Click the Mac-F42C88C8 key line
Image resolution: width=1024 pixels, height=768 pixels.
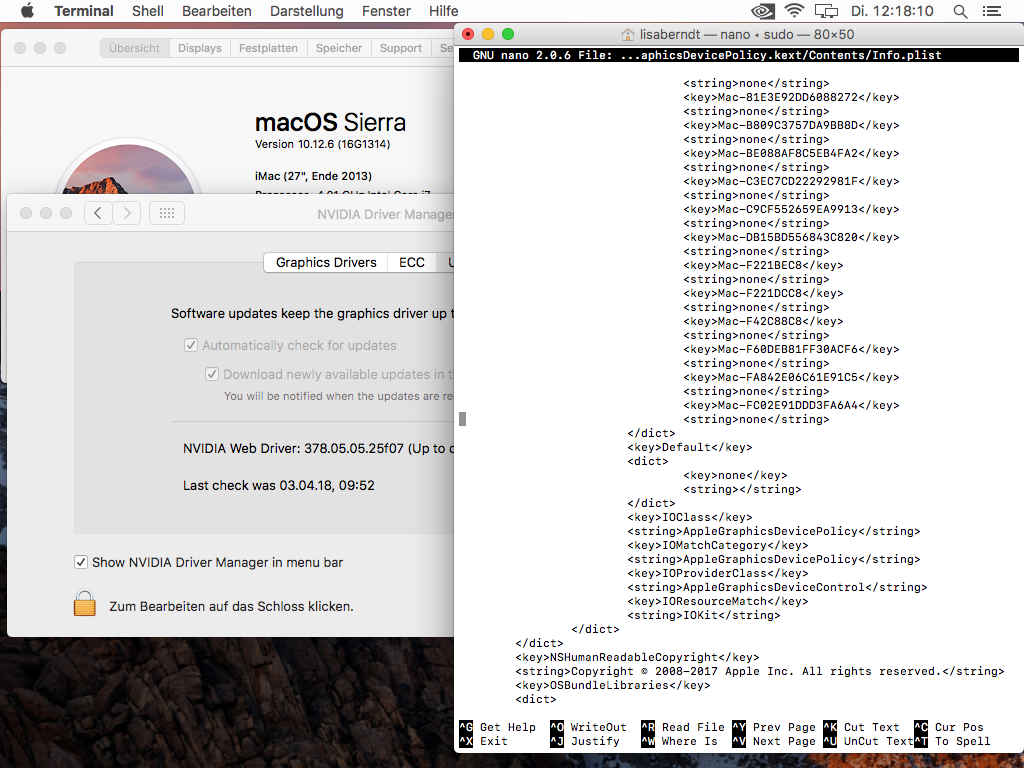click(x=763, y=321)
